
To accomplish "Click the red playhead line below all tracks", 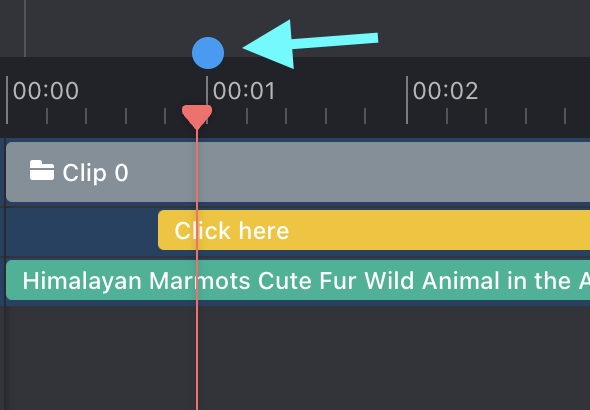I will [x=197, y=357].
